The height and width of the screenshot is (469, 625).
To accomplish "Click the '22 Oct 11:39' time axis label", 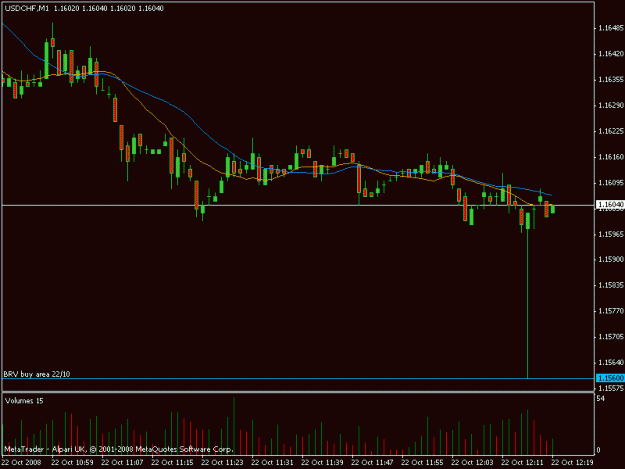I will coord(322,463).
